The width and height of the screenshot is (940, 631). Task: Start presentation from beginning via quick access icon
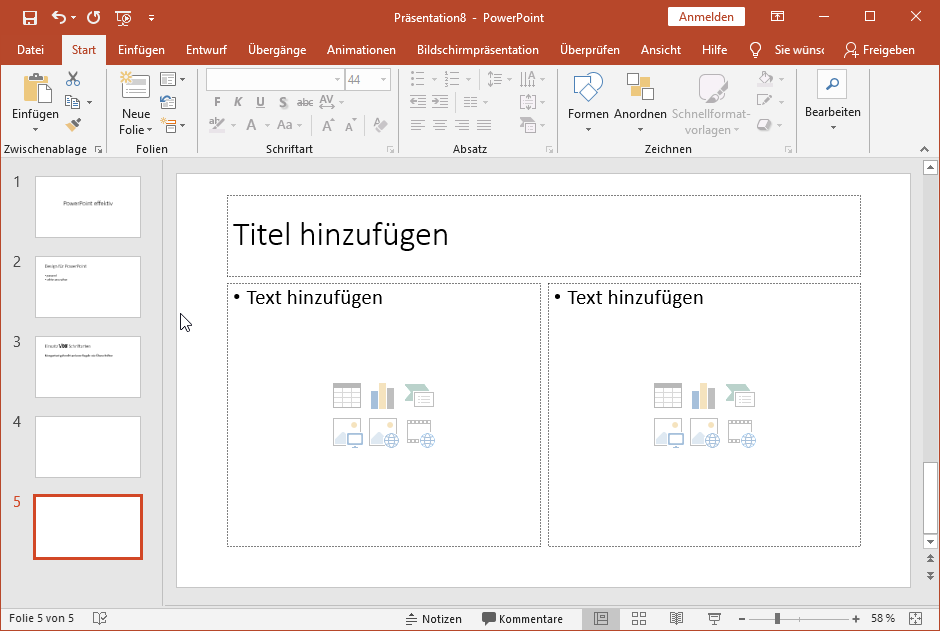(123, 18)
